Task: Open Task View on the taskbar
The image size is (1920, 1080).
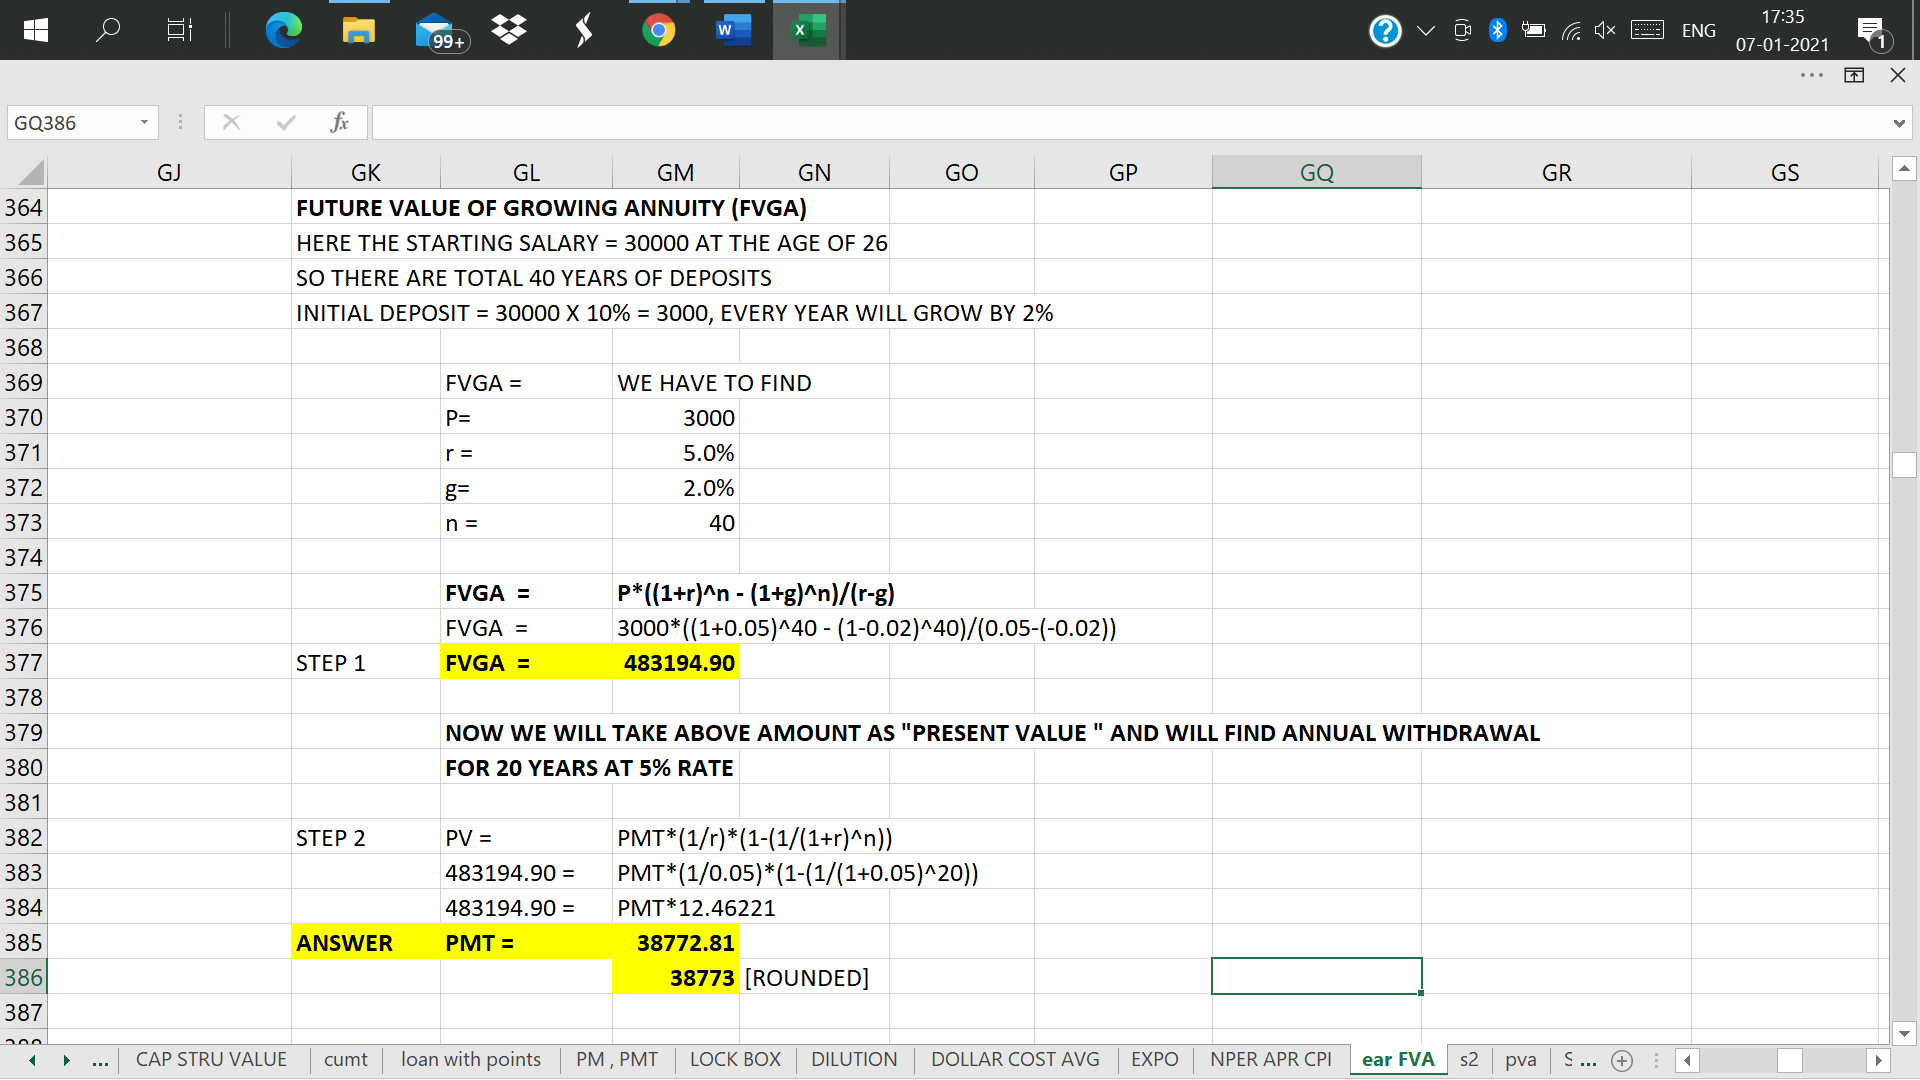Action: [x=179, y=30]
